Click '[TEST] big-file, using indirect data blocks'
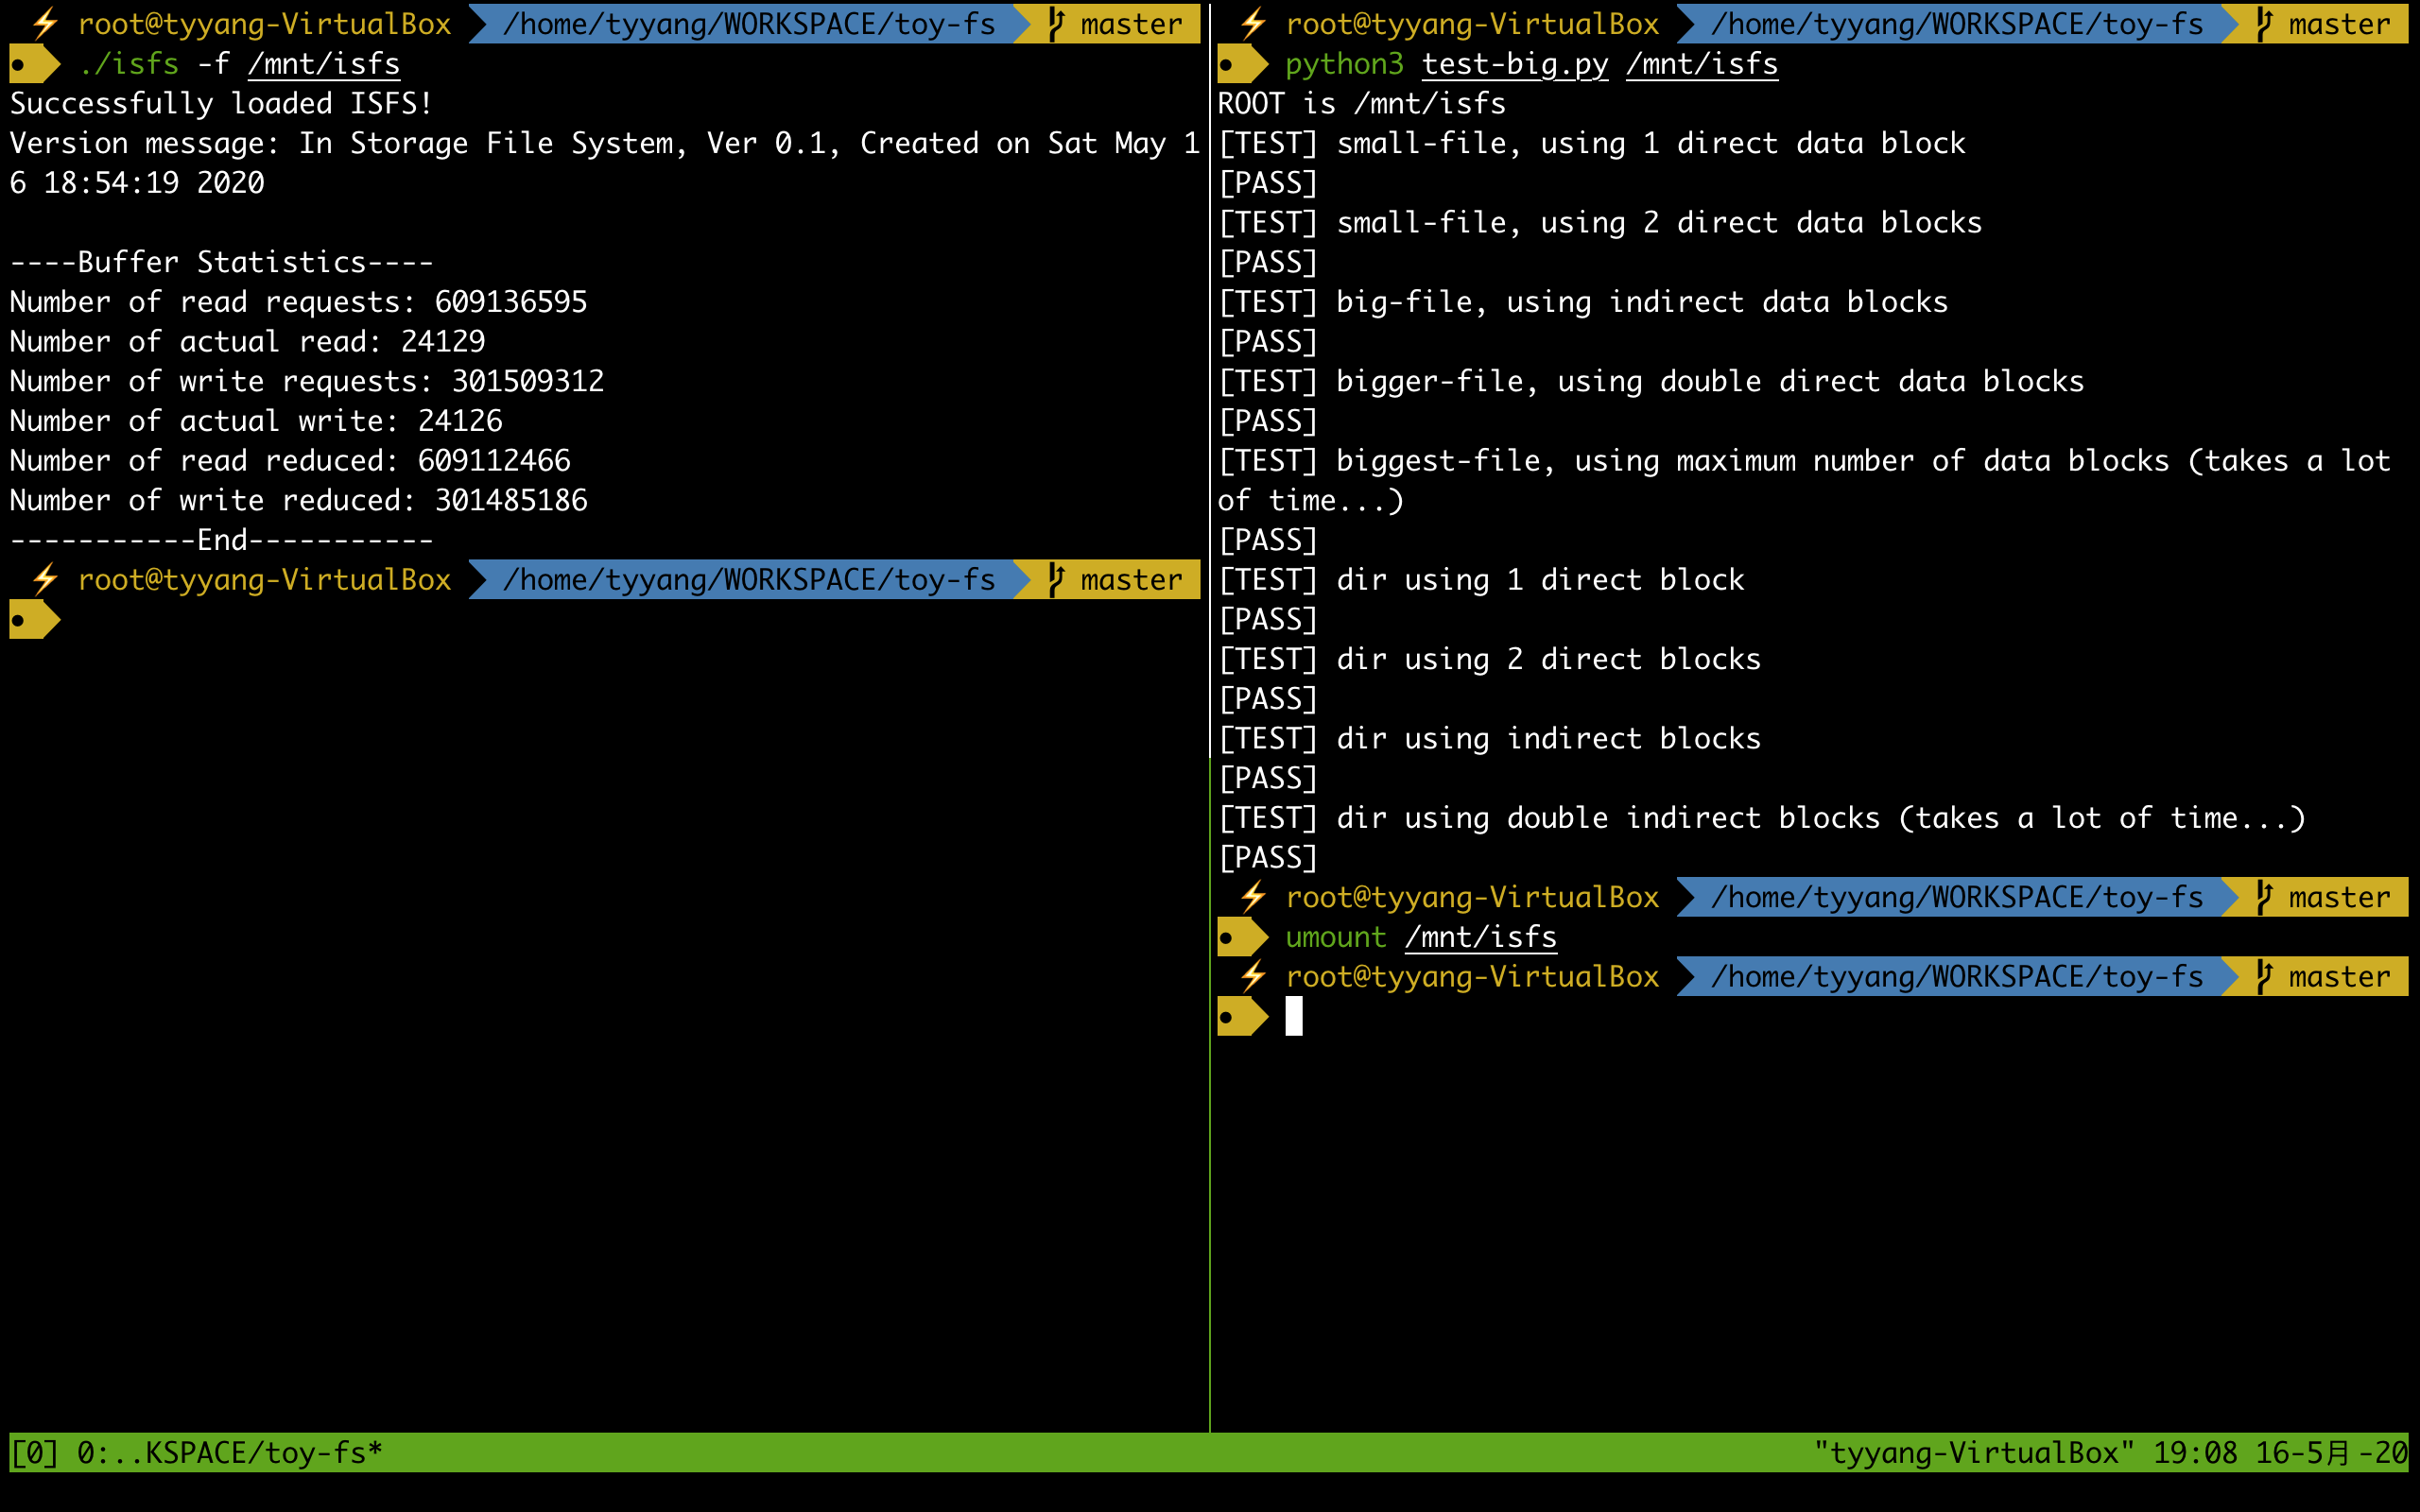Viewport: 2420px width, 1512px height. 1583,302
